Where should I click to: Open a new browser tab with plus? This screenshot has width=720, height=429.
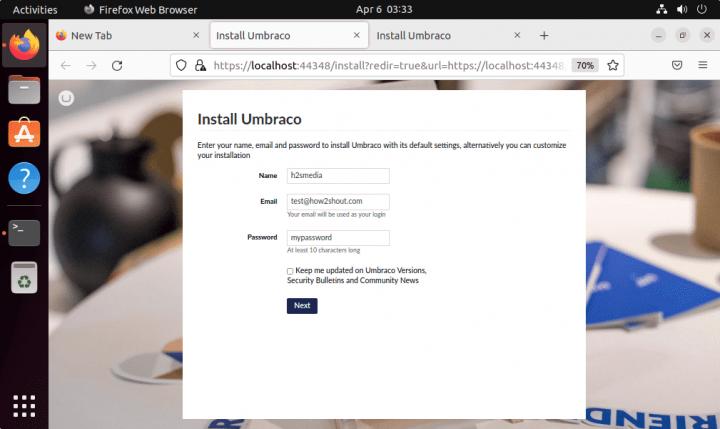544,36
